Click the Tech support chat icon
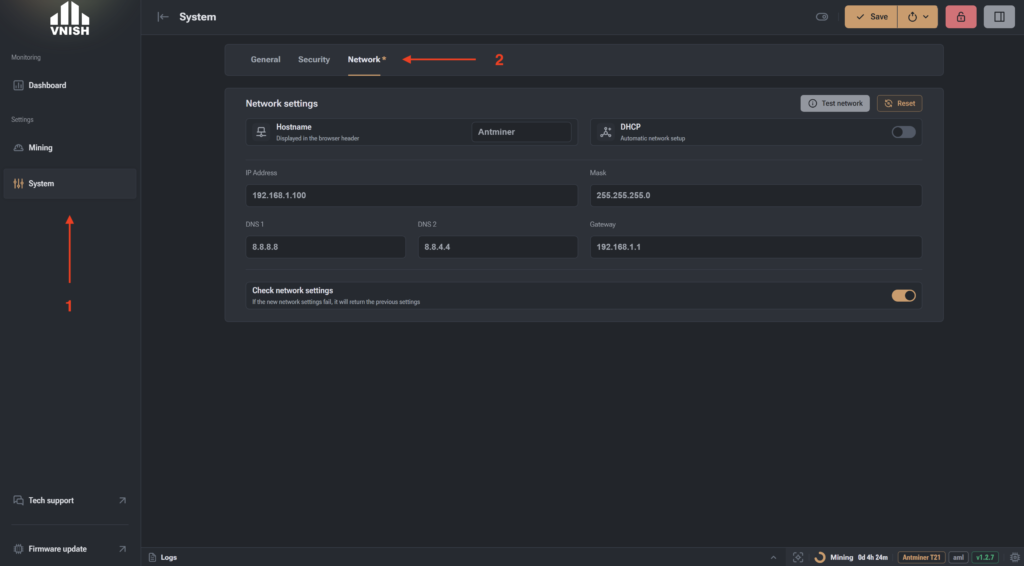1024x566 pixels. (18, 501)
